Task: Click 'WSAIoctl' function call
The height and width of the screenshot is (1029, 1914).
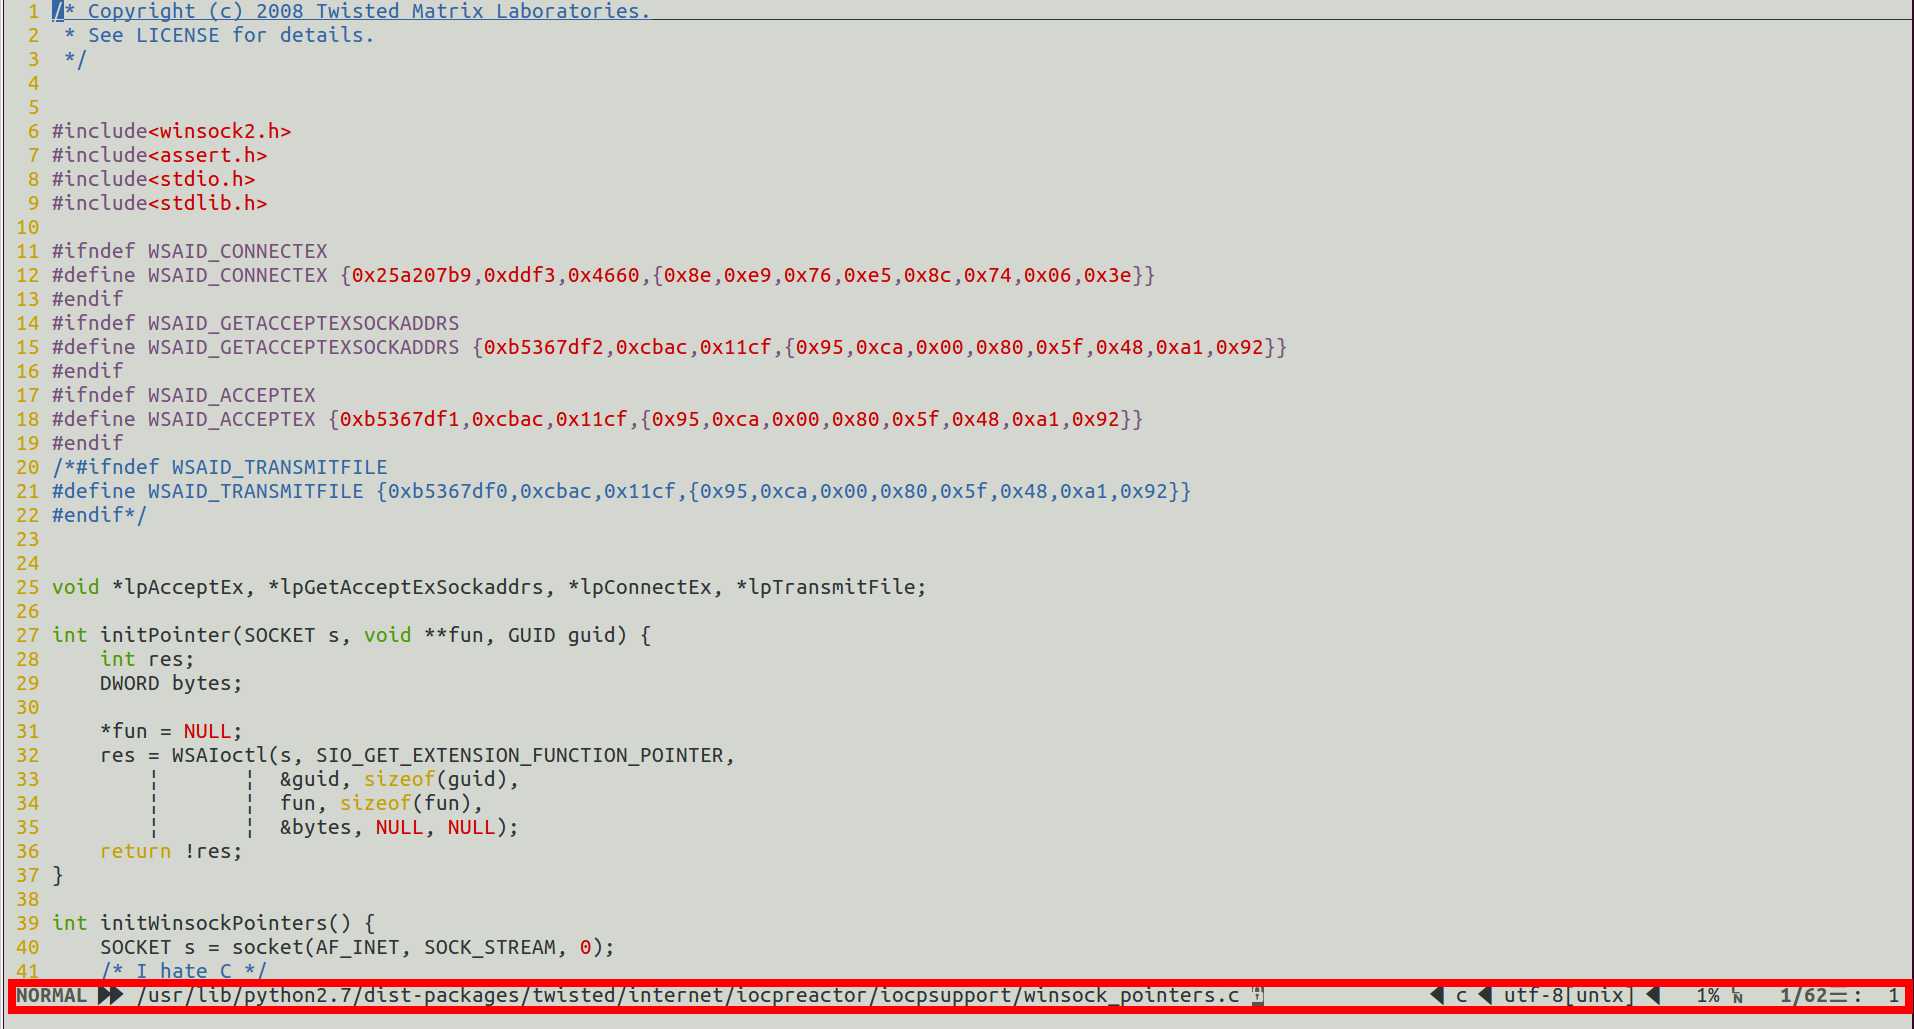Action: [219, 755]
